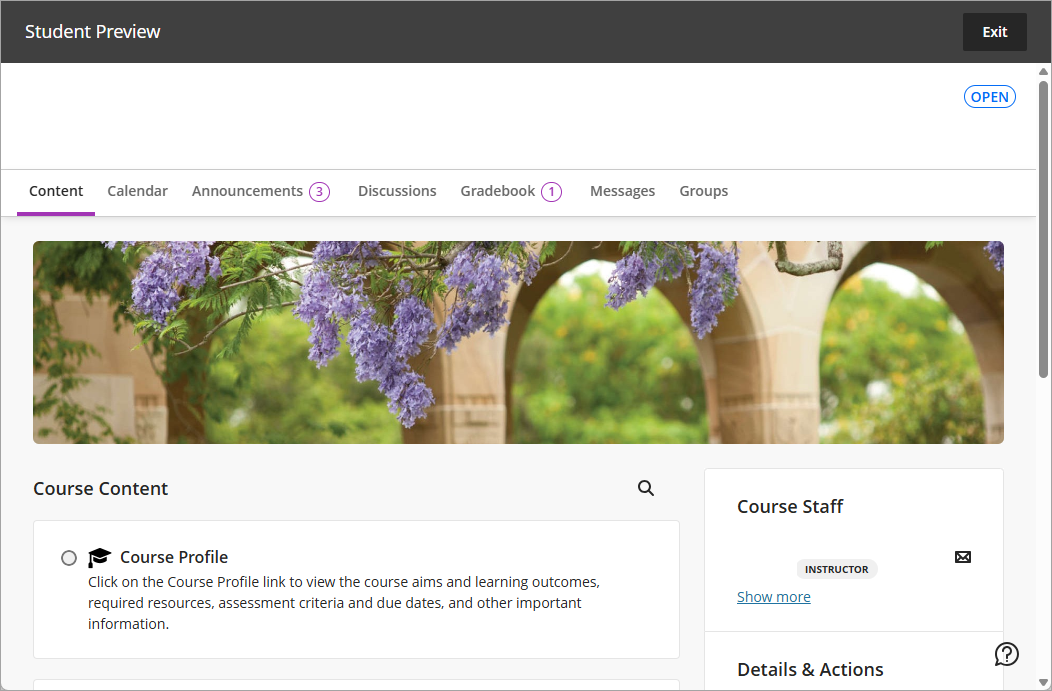Screen dimensions: 1052x691
Task: Open the Discussions tab
Action: point(397,191)
